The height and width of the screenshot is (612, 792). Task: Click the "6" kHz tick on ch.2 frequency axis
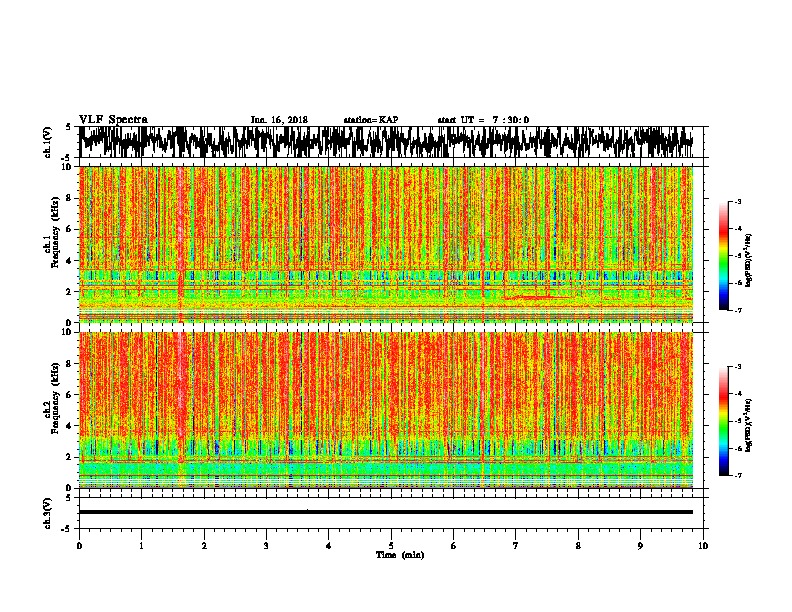(71, 395)
